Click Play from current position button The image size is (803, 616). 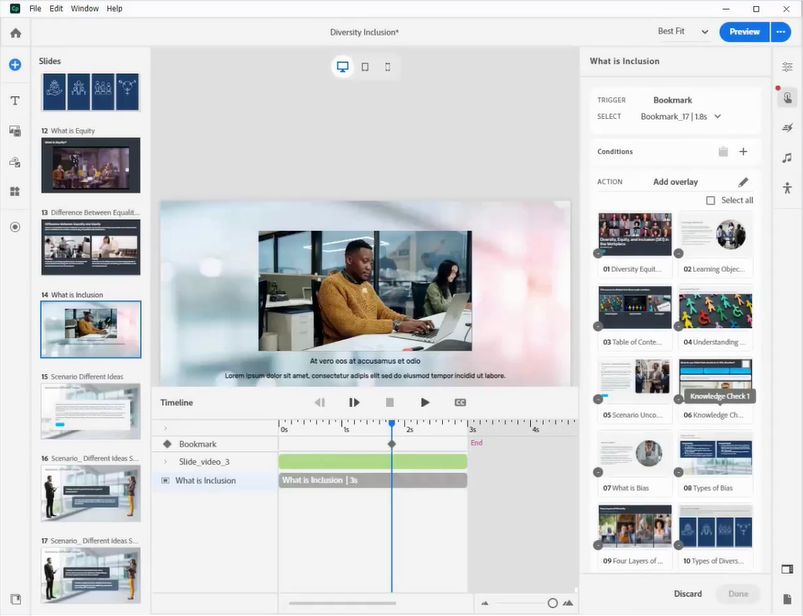click(x=354, y=402)
